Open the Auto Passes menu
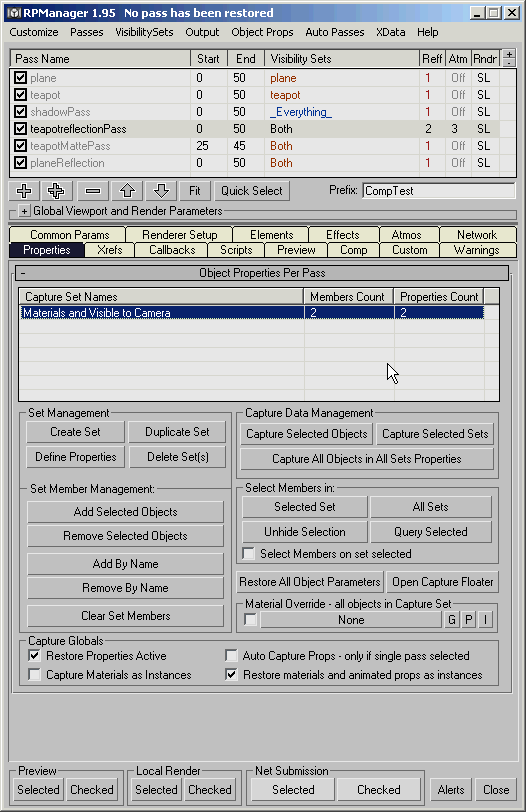 tap(334, 32)
